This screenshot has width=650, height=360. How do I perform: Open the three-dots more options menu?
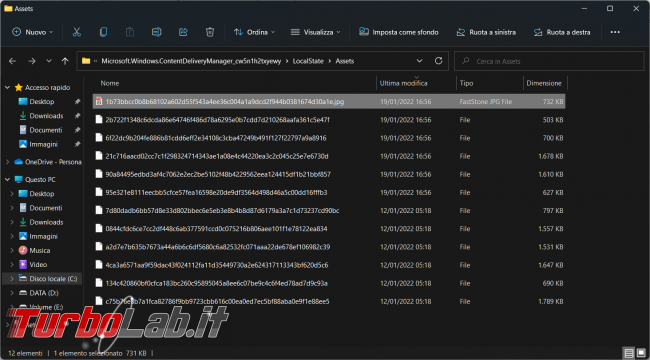(615, 32)
